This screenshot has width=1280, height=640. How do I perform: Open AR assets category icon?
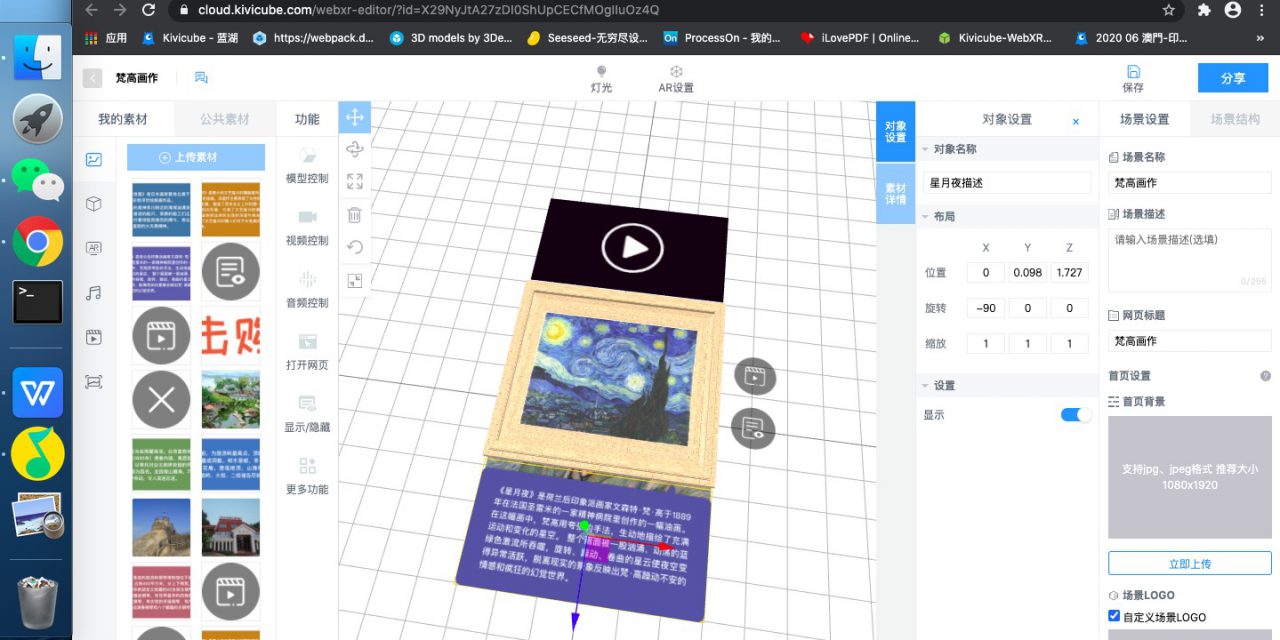tap(94, 248)
